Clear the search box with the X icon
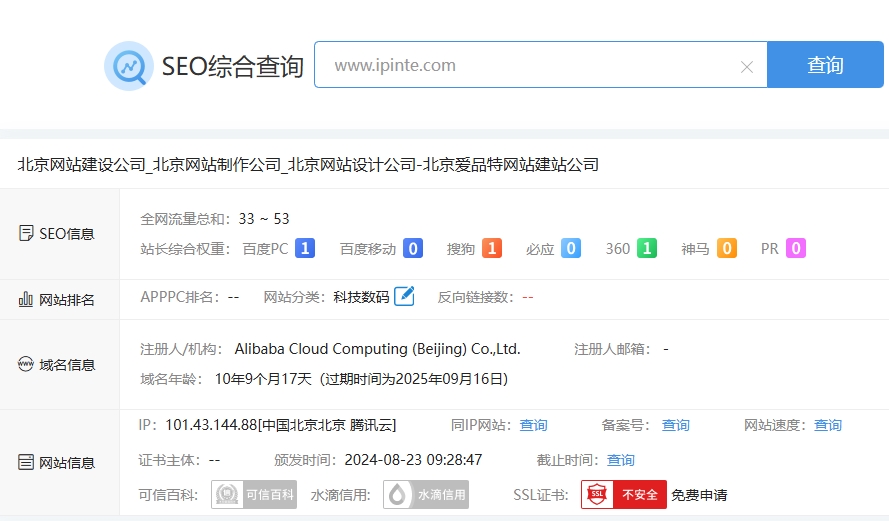Image resolution: width=889 pixels, height=521 pixels. pyautogui.click(x=746, y=67)
